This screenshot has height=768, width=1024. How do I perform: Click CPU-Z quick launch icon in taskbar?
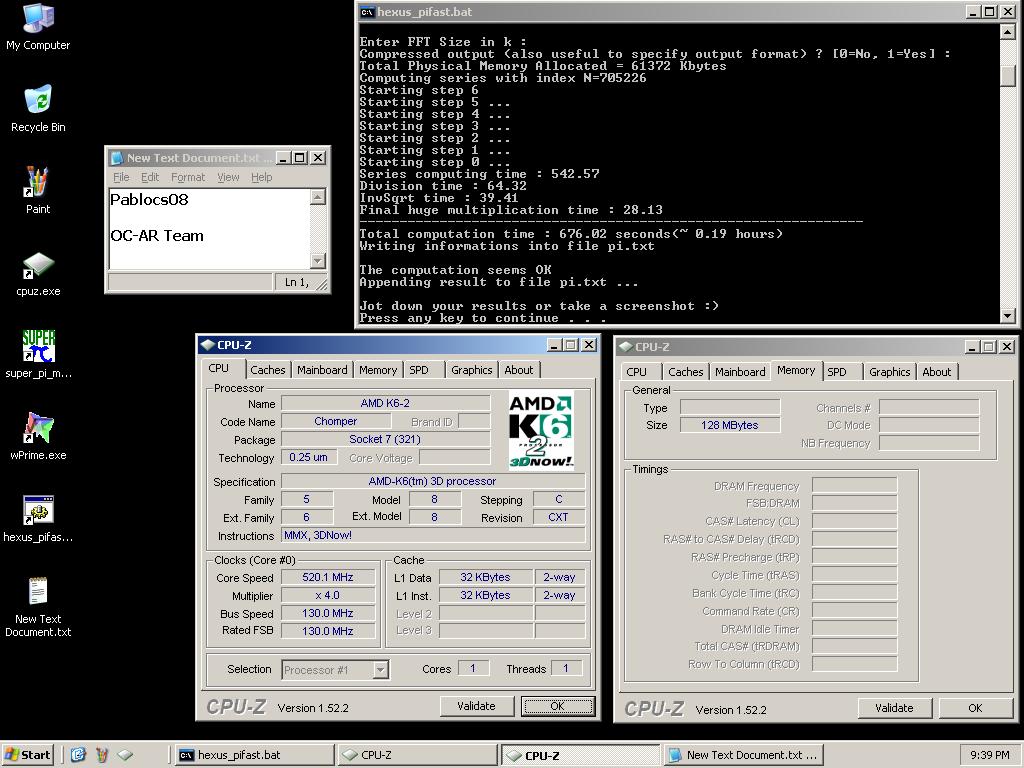click(x=125, y=755)
